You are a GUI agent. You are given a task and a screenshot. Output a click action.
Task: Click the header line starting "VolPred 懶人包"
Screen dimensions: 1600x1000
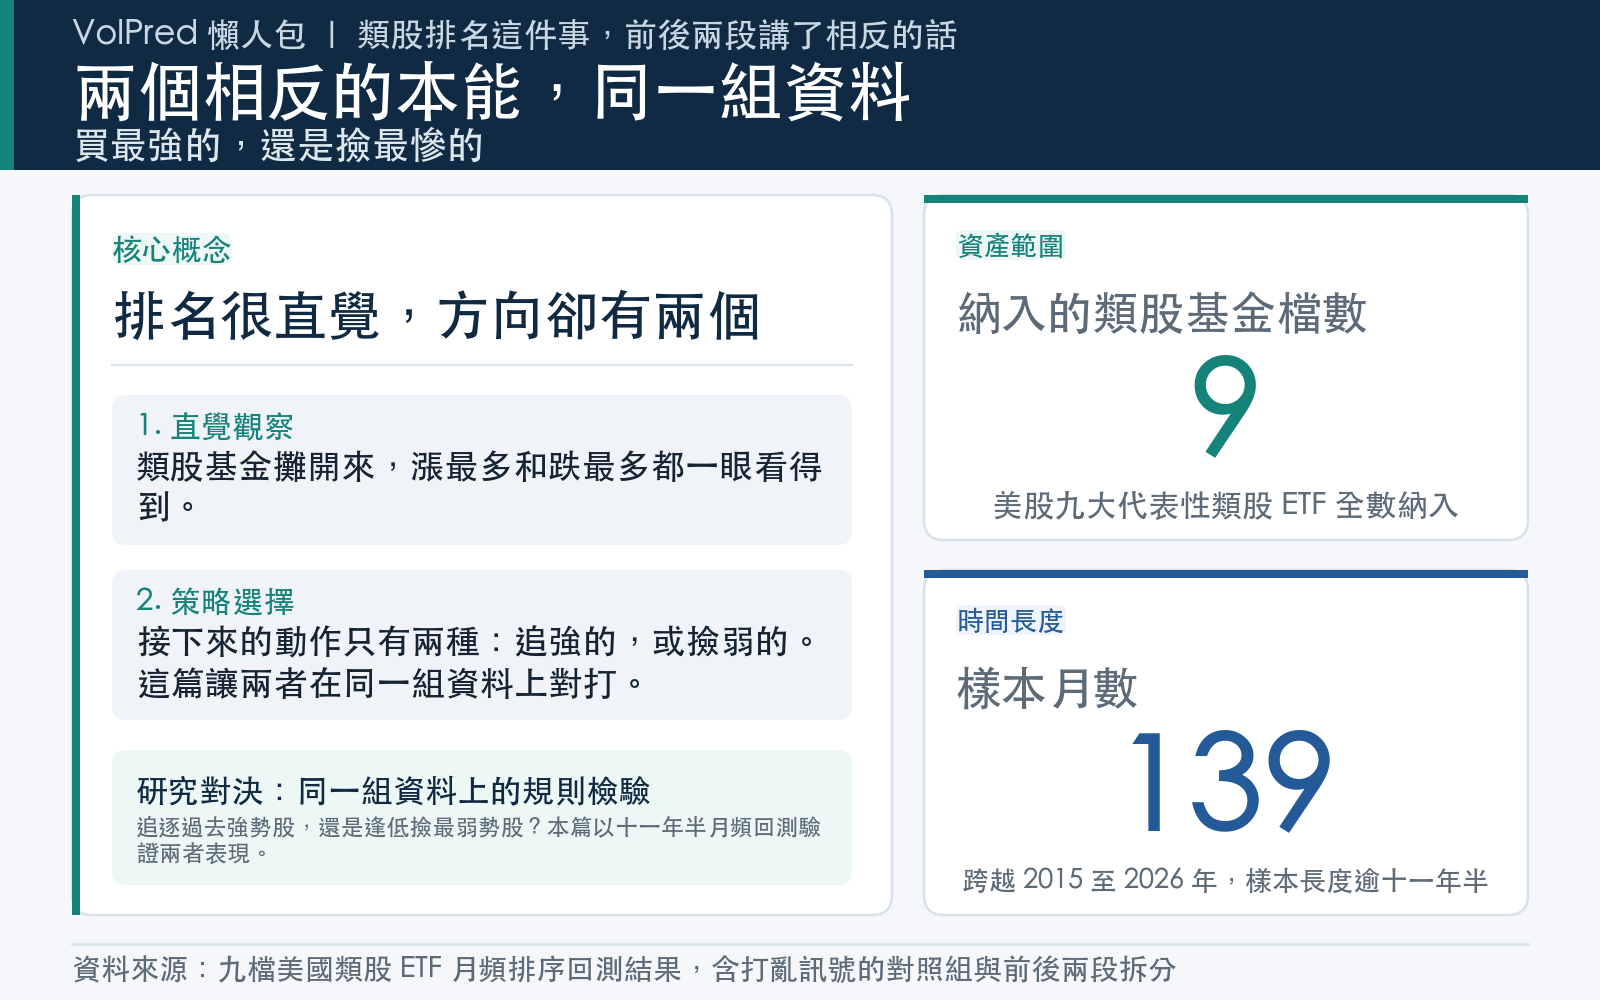[x=515, y=35]
